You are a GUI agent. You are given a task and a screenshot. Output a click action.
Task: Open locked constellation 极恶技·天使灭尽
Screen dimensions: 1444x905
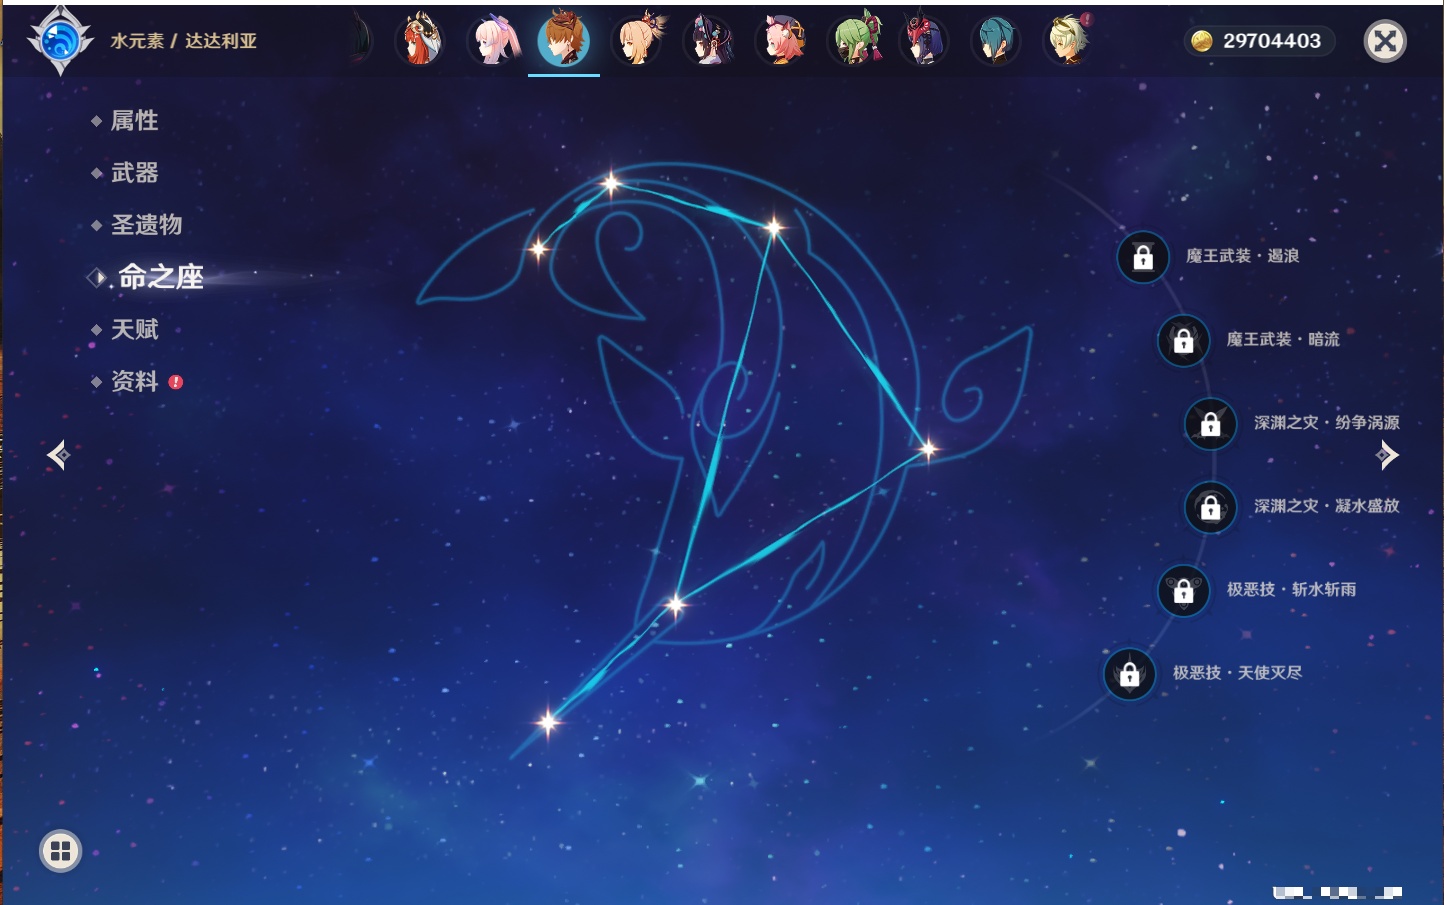pyautogui.click(x=1129, y=674)
